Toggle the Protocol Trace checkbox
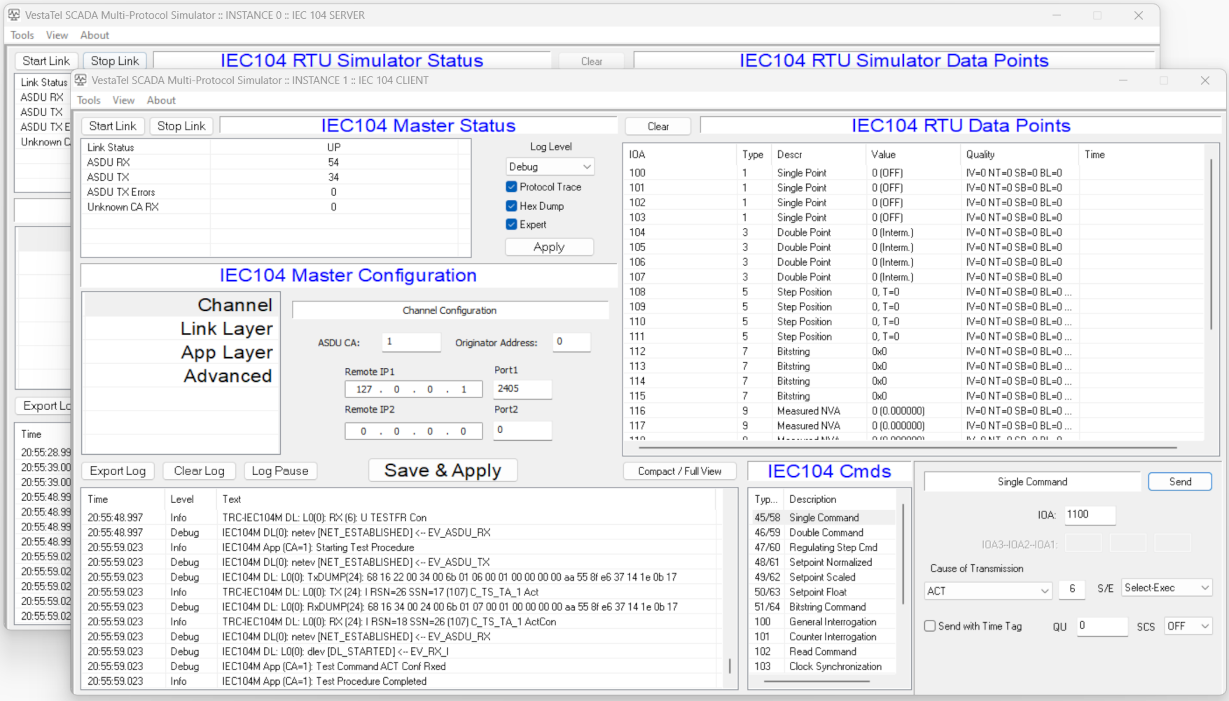Image resolution: width=1229 pixels, height=701 pixels. (x=512, y=187)
